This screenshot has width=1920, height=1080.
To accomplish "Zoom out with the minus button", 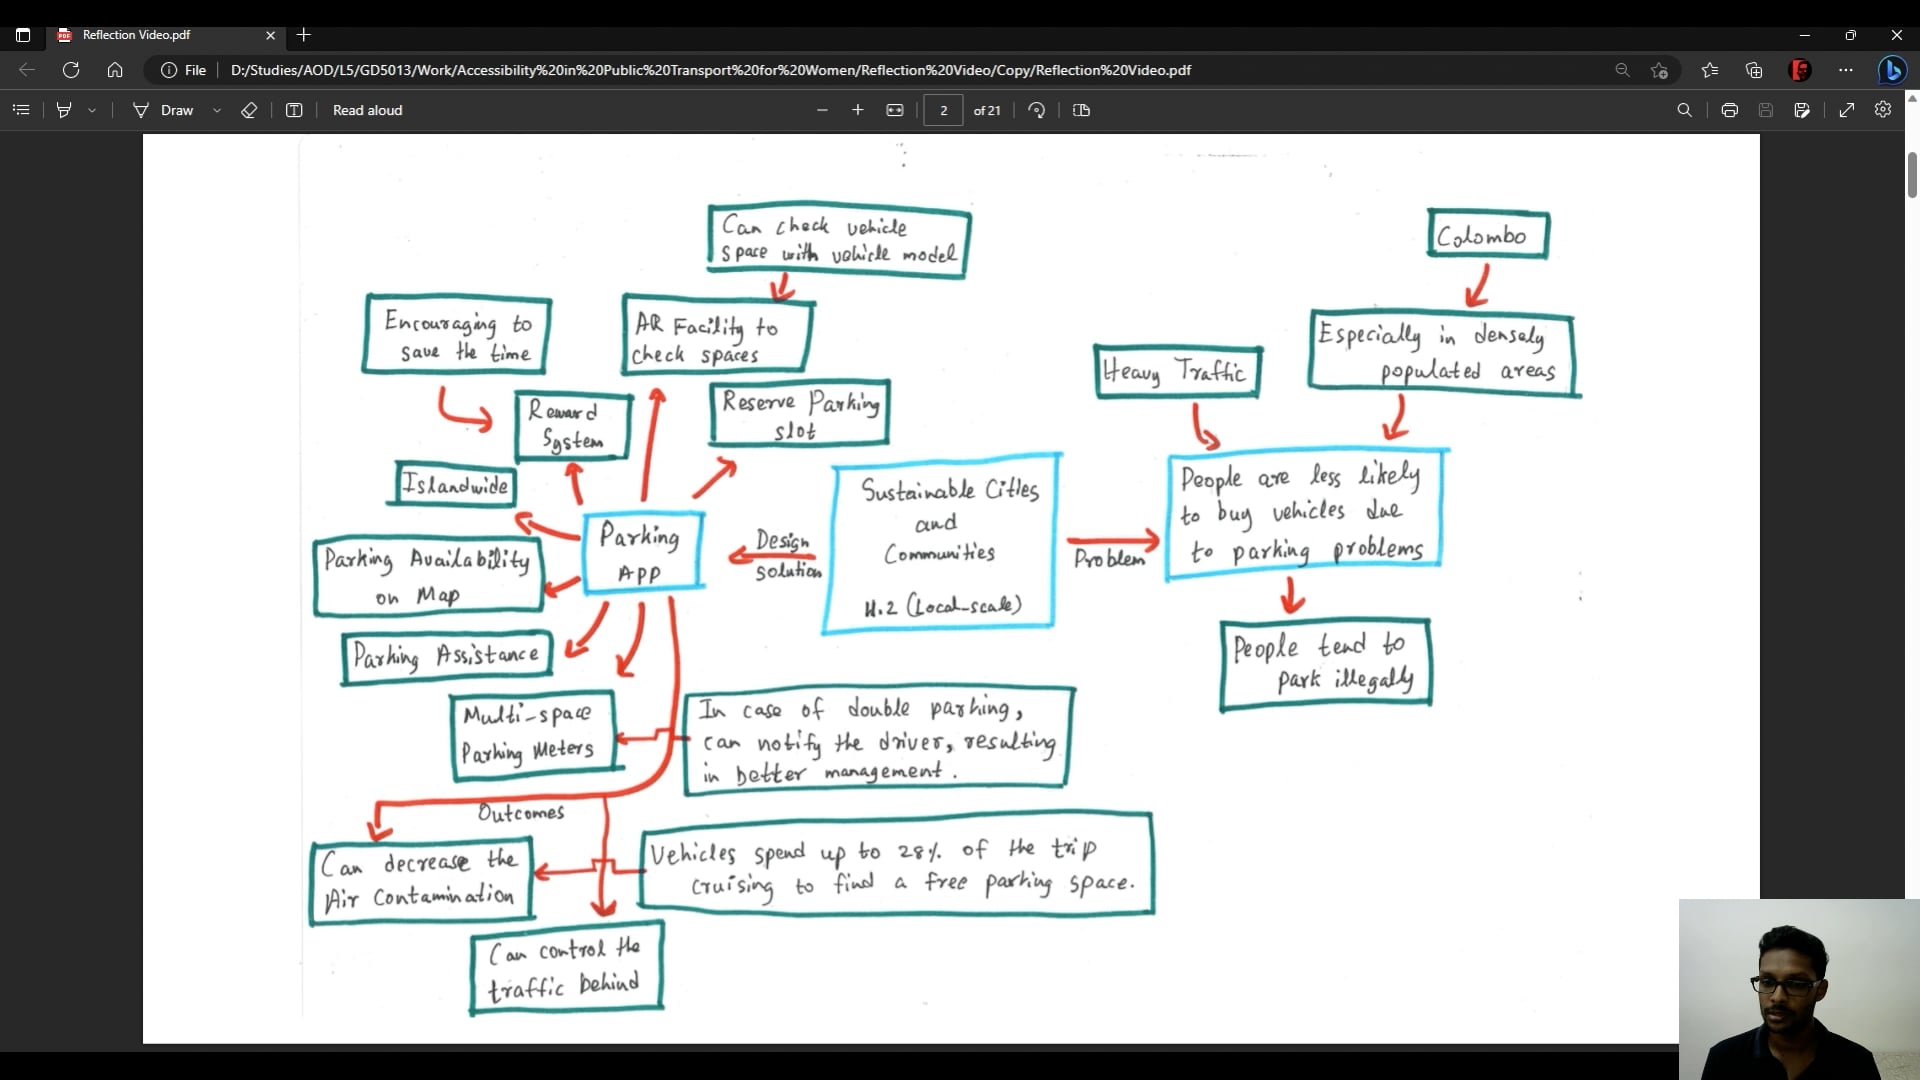I will click(822, 110).
